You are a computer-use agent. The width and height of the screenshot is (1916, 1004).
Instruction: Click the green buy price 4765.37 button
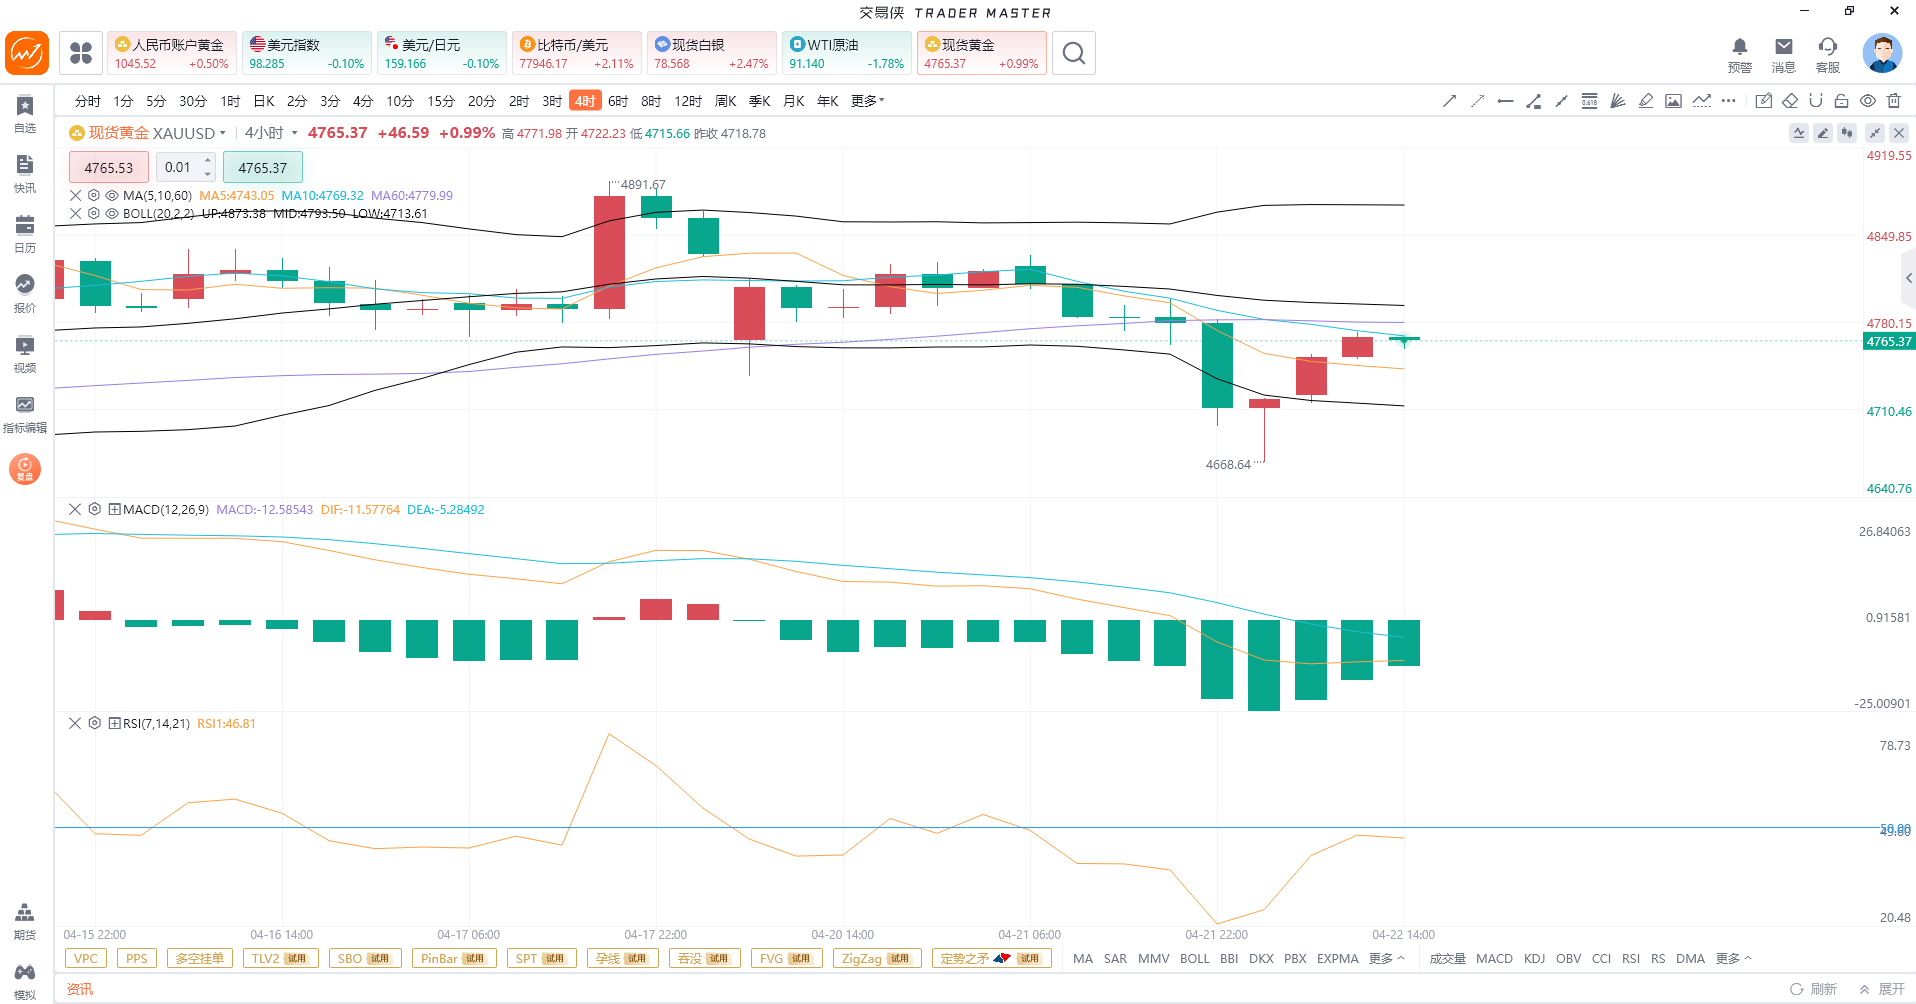[x=263, y=168]
